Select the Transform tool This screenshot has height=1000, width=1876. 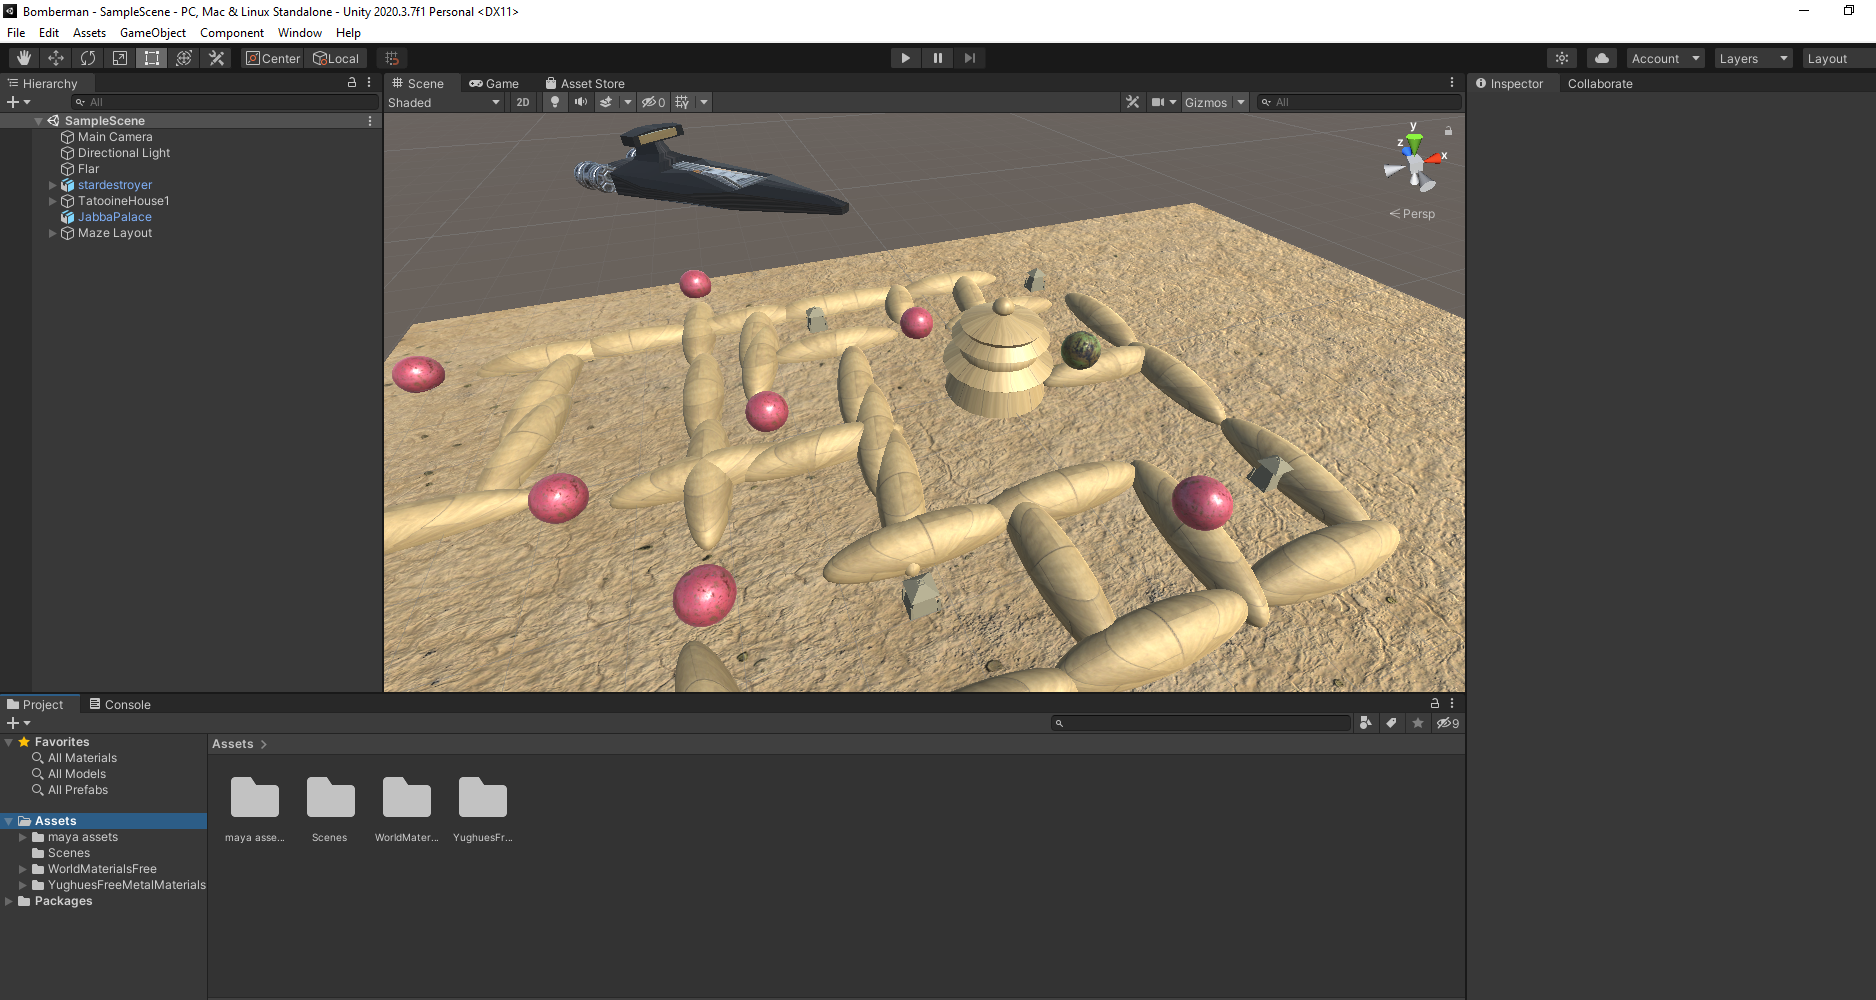coord(184,58)
